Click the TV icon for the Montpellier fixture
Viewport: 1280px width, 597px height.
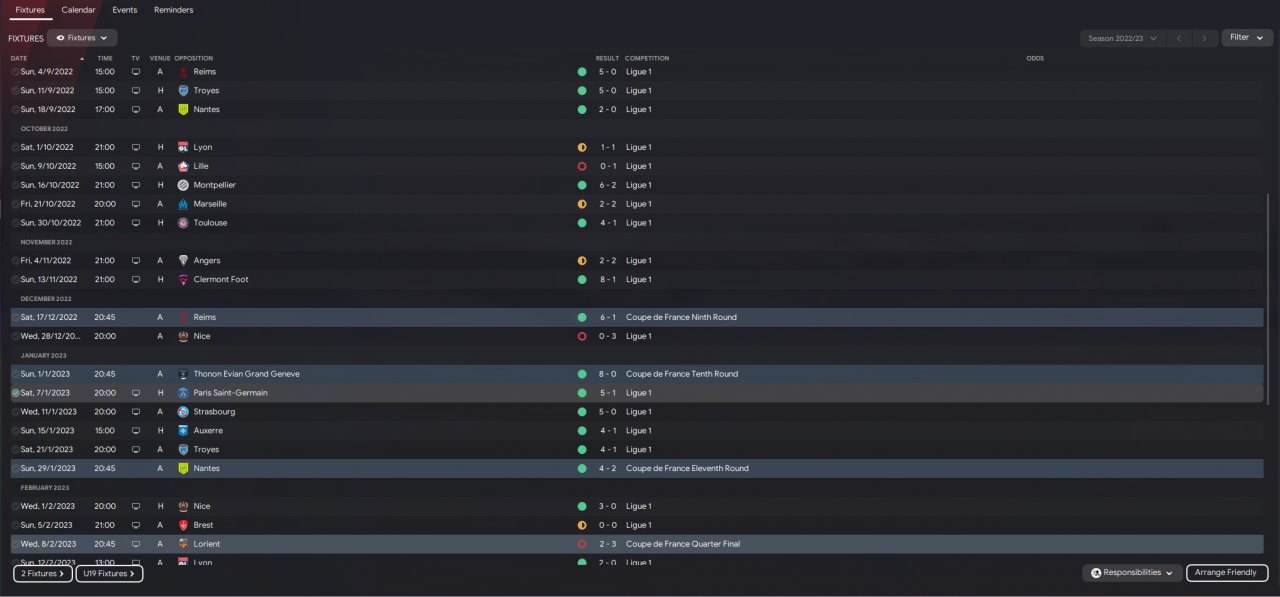(136, 185)
